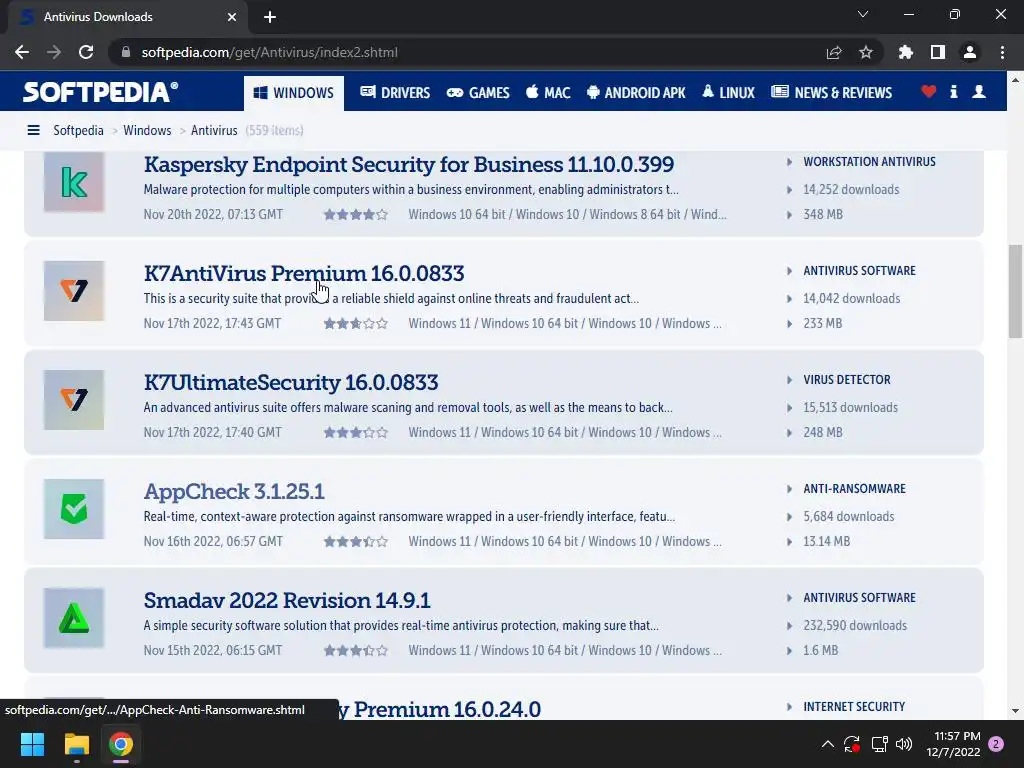Click the taskbar clock showing 11:57 PM
Screen dimensions: 1024x768
click(x=954, y=744)
